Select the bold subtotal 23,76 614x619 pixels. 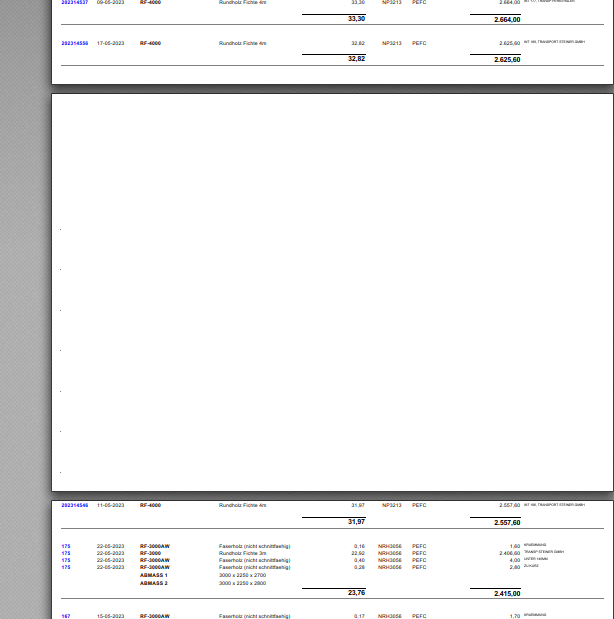pos(356,593)
